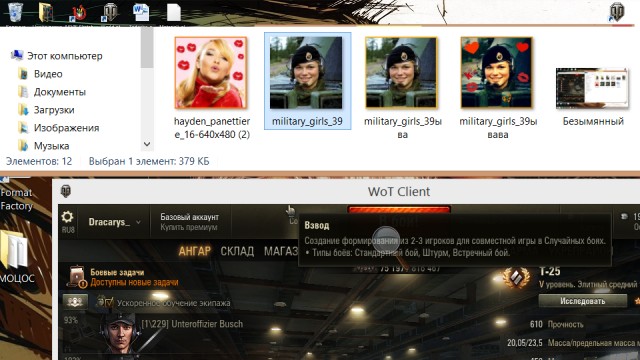Open the Recycle Bin desktop icon

(16, 12)
